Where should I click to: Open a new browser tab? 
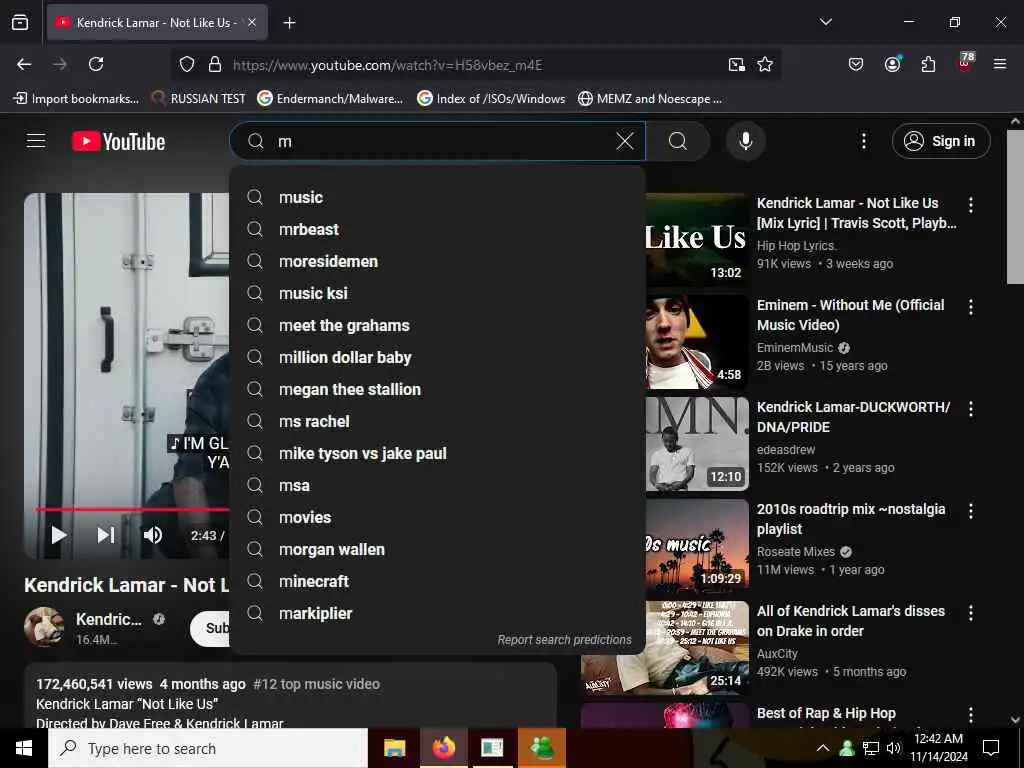coord(289,23)
